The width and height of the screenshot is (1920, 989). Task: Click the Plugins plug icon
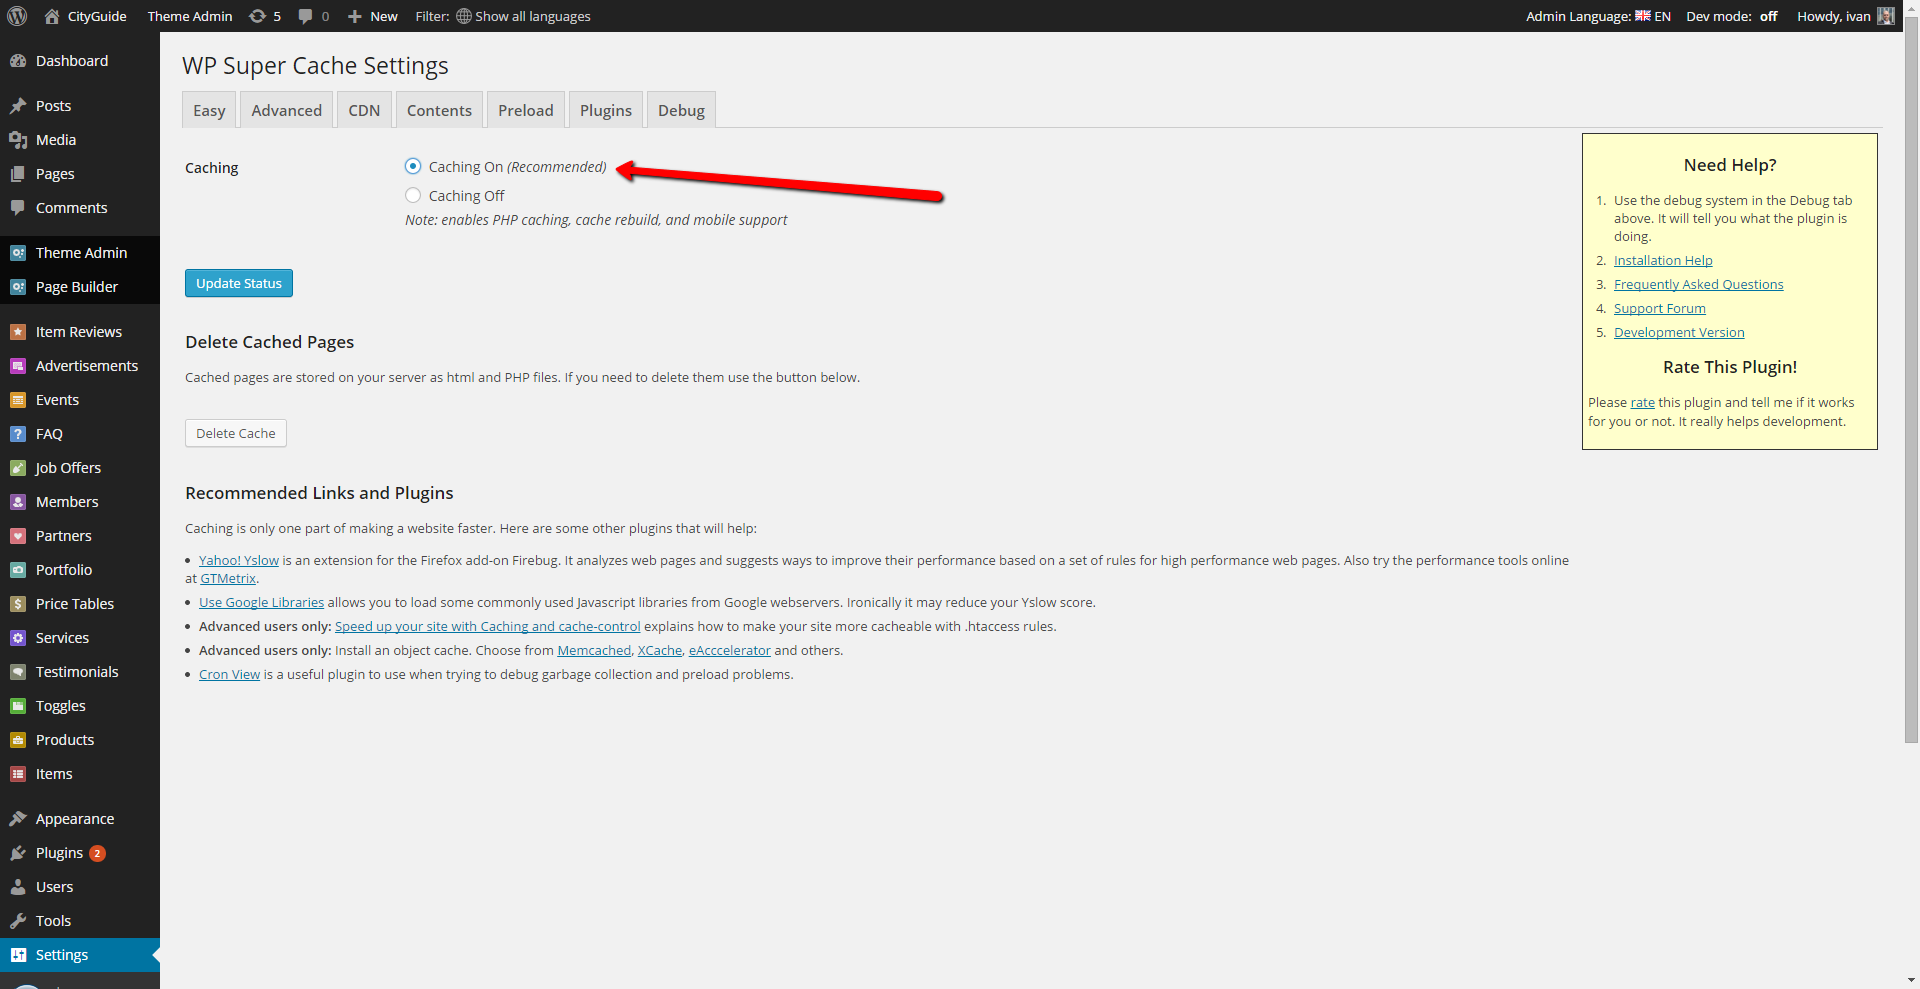pos(18,853)
